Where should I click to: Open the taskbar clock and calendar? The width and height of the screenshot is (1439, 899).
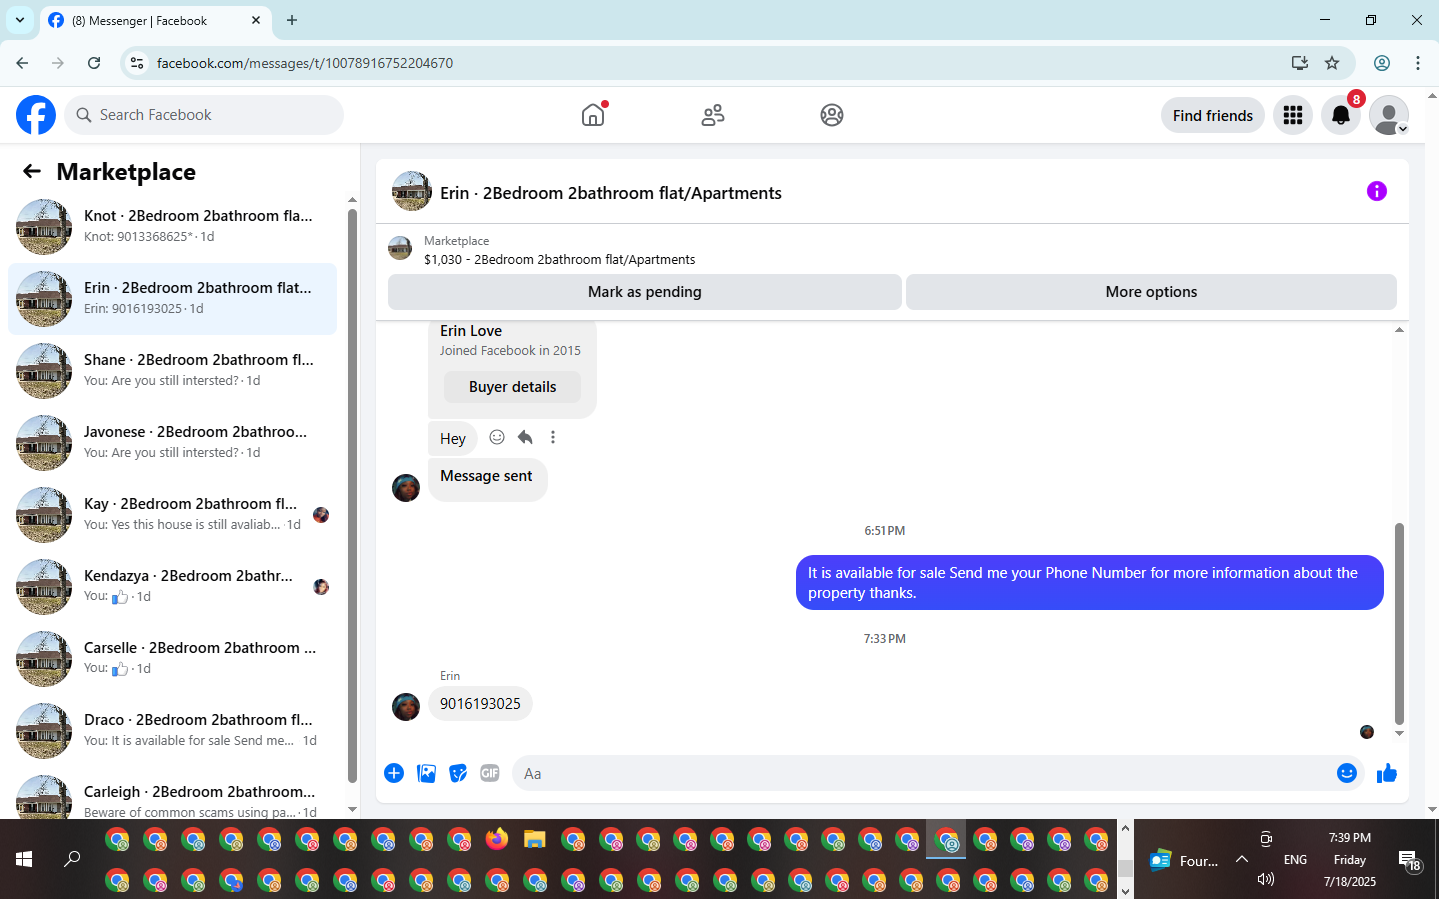tap(1350, 860)
